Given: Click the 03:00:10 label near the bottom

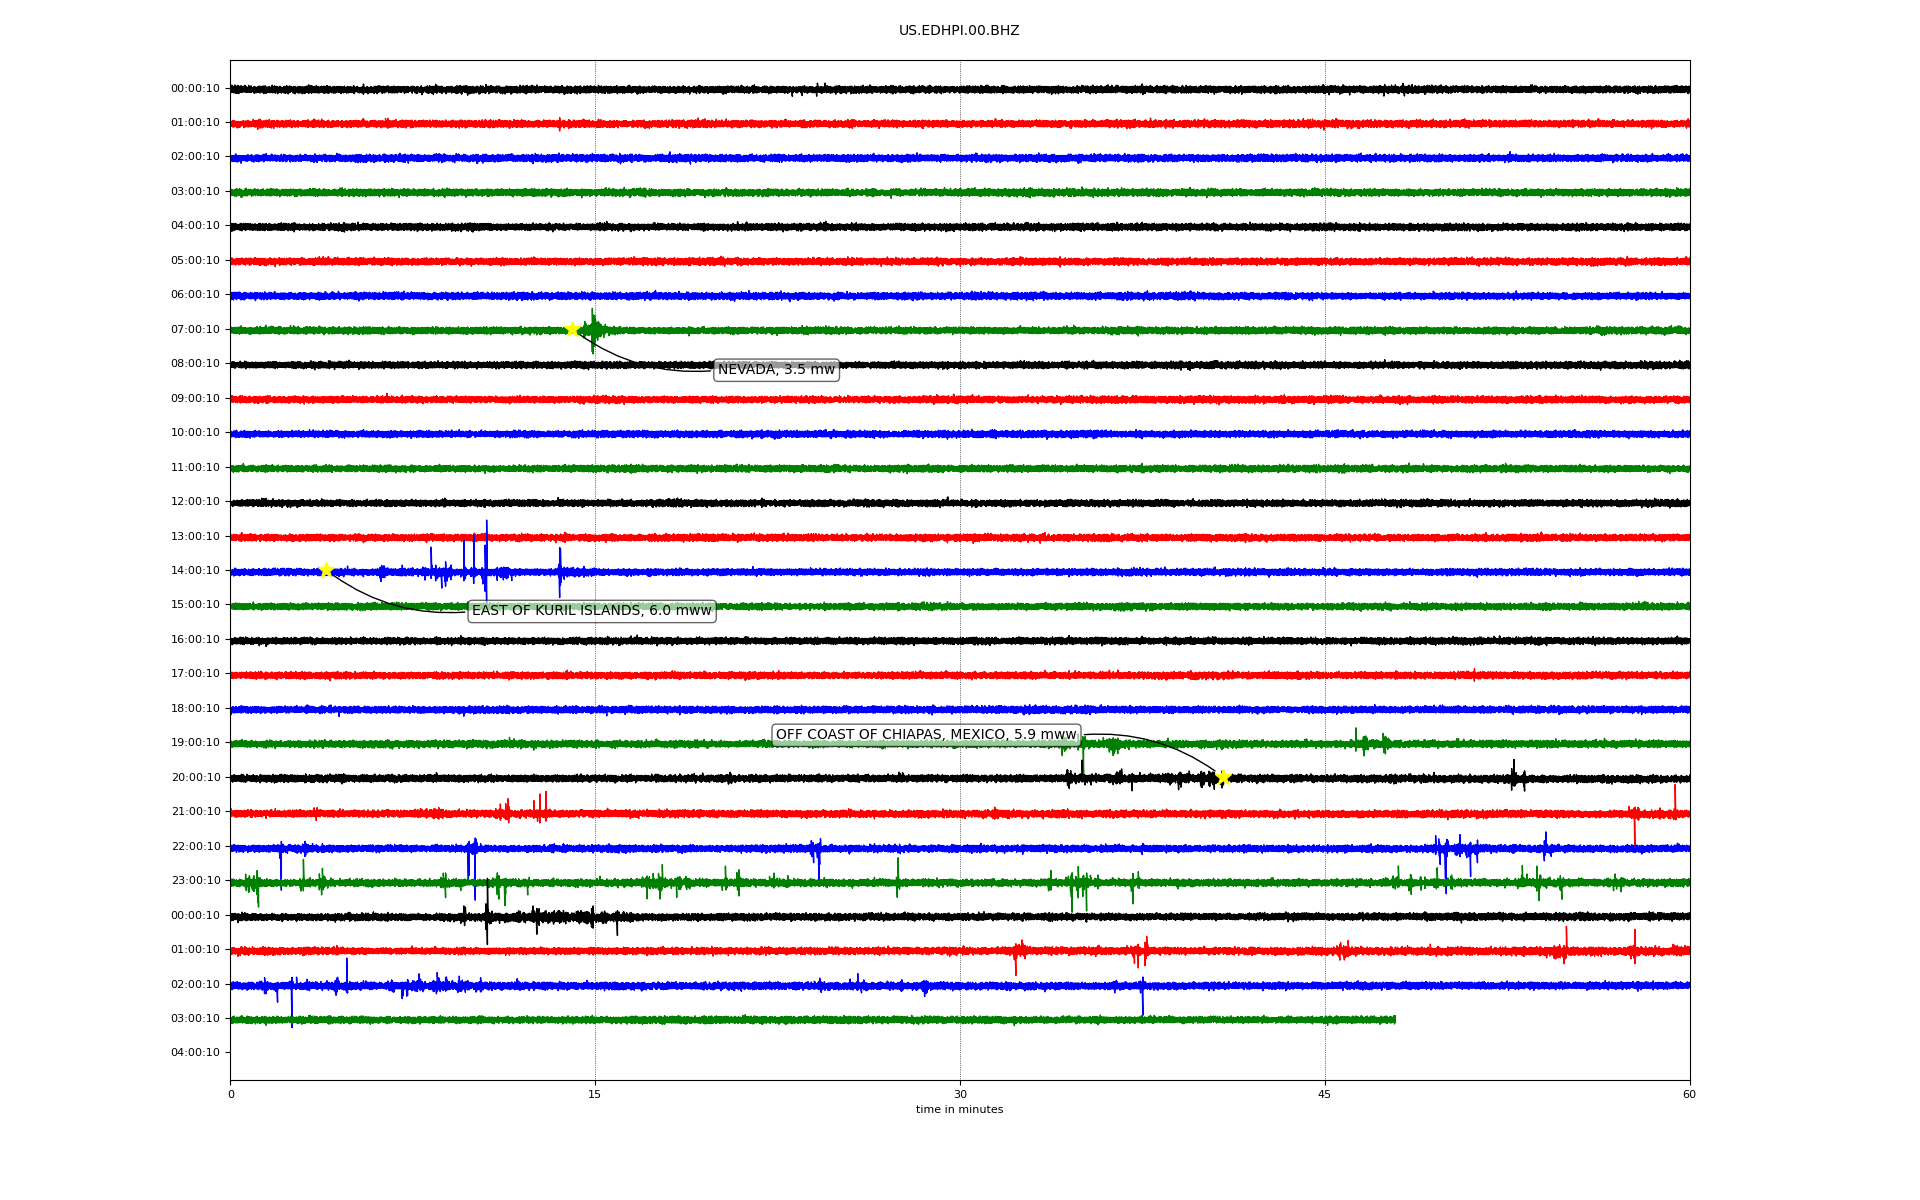Looking at the screenshot, I should point(195,1019).
